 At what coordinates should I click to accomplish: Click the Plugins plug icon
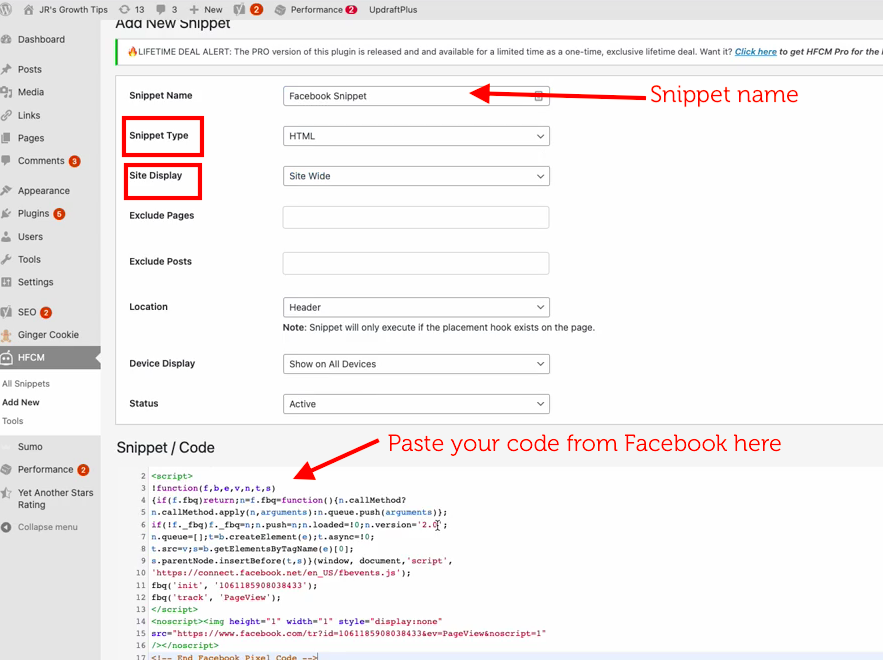(x=6, y=213)
